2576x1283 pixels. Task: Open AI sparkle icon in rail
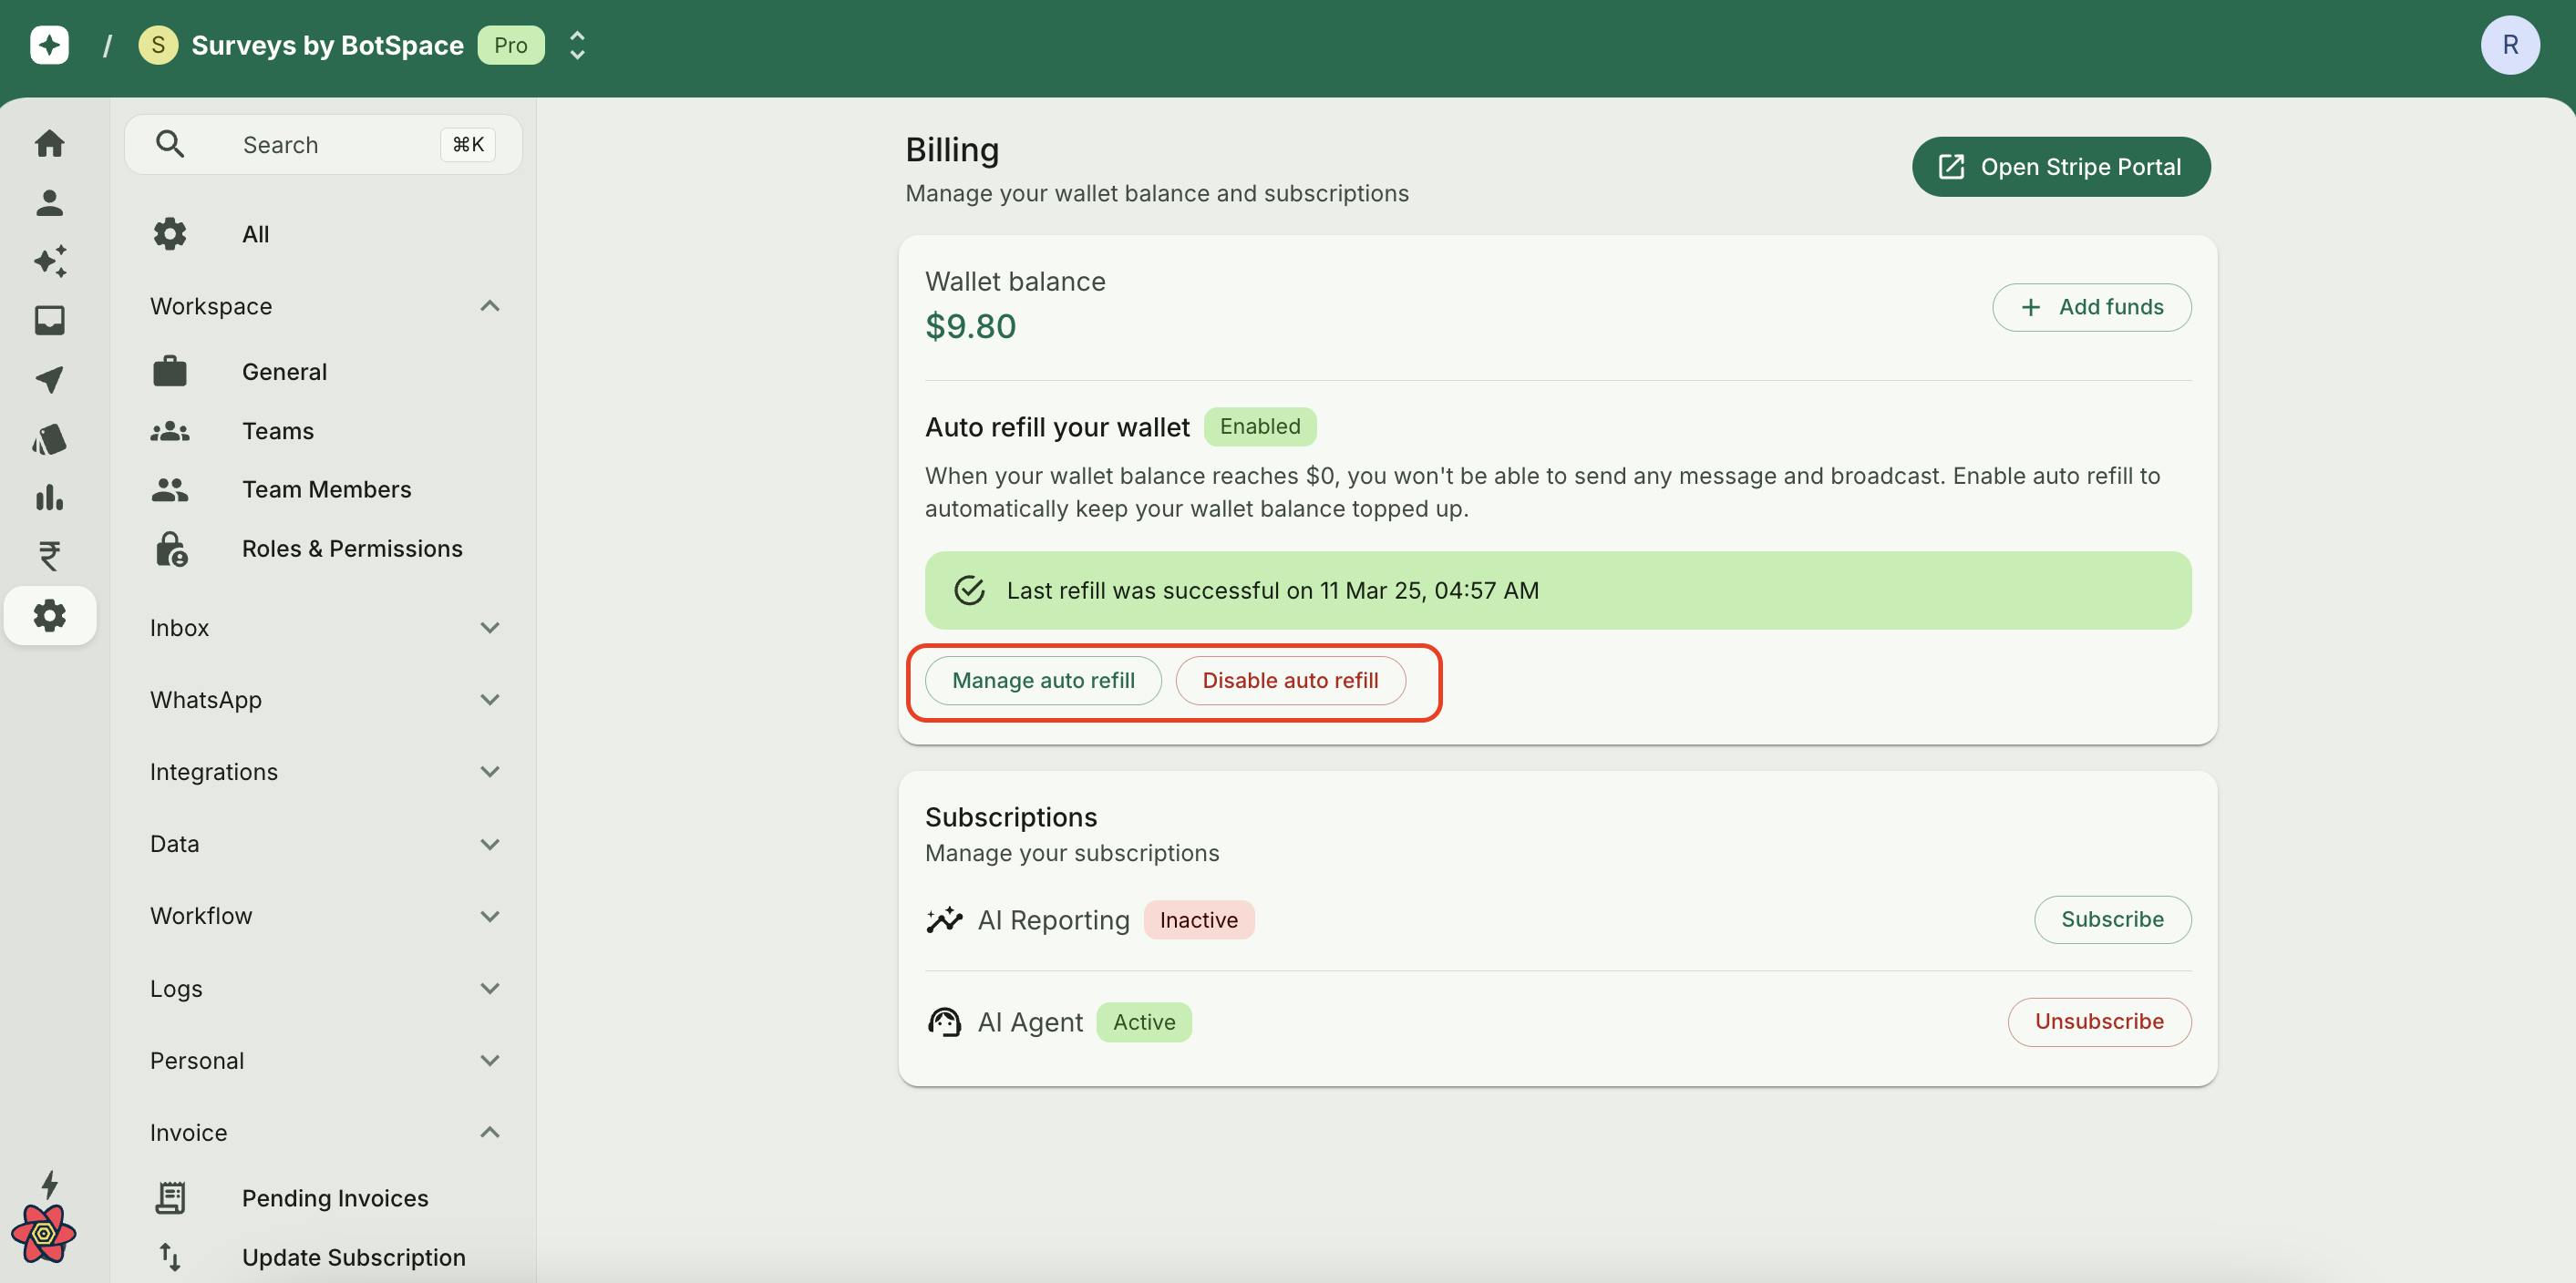tap(49, 261)
